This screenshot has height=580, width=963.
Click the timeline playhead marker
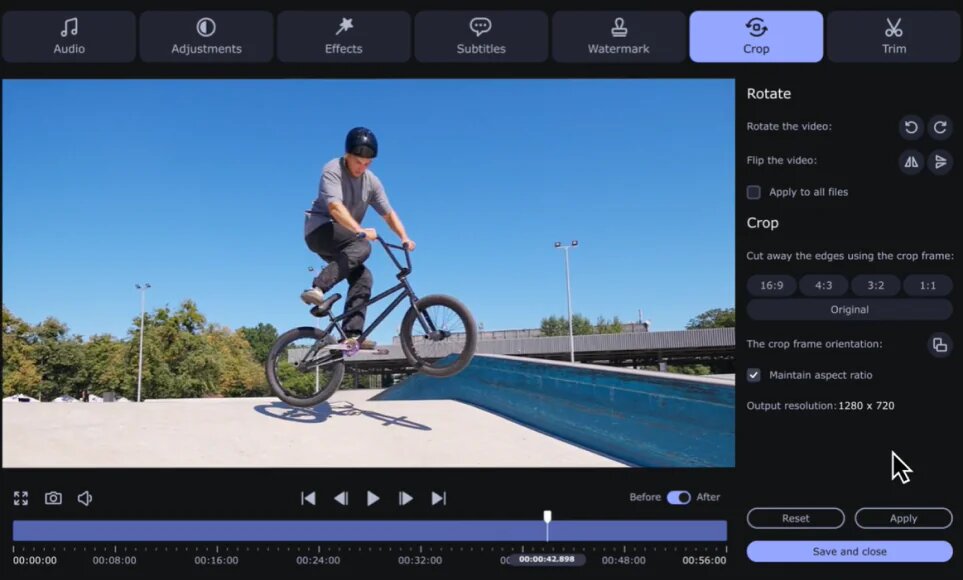(x=547, y=517)
